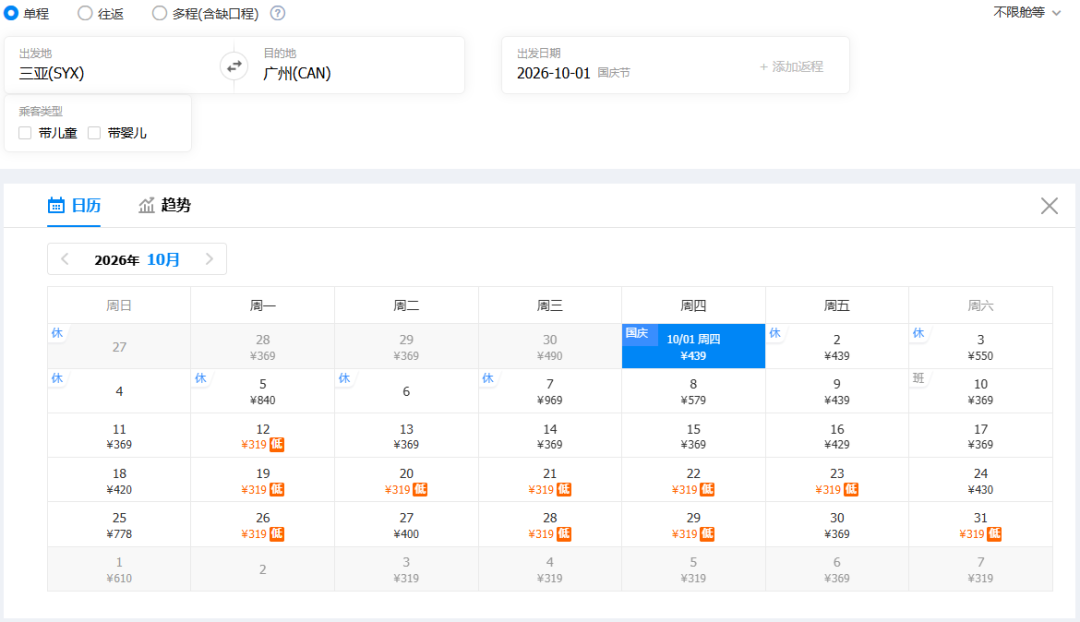Viewport: 1080px width, 622px height.
Task: Edit the destination 广州(CAN) field
Action: pyautogui.click(x=356, y=65)
